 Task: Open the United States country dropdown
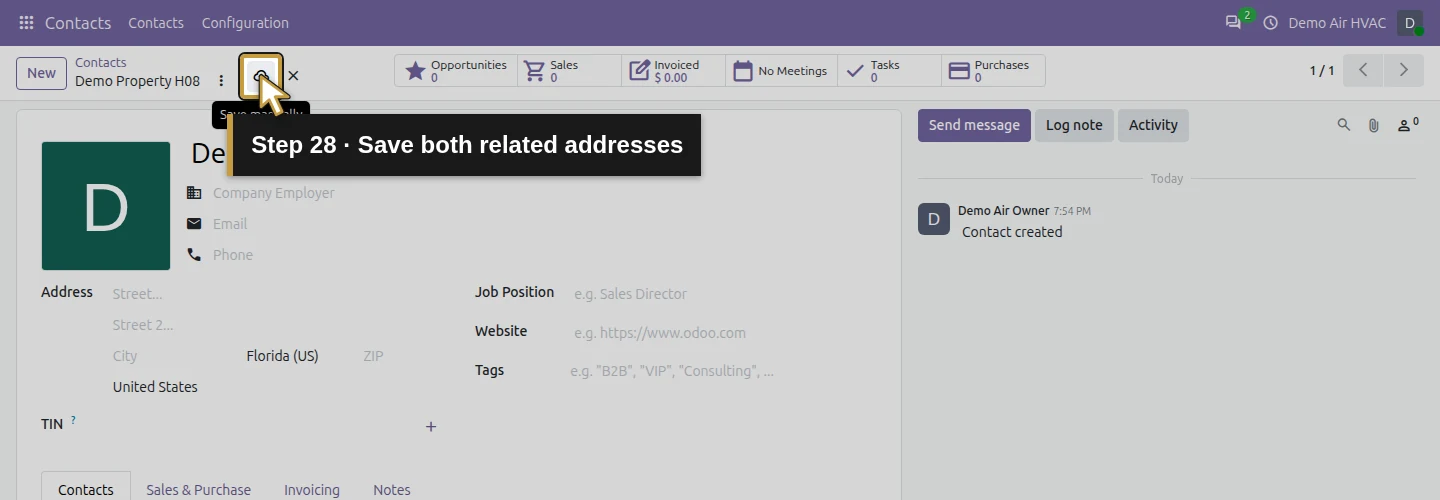click(x=275, y=387)
